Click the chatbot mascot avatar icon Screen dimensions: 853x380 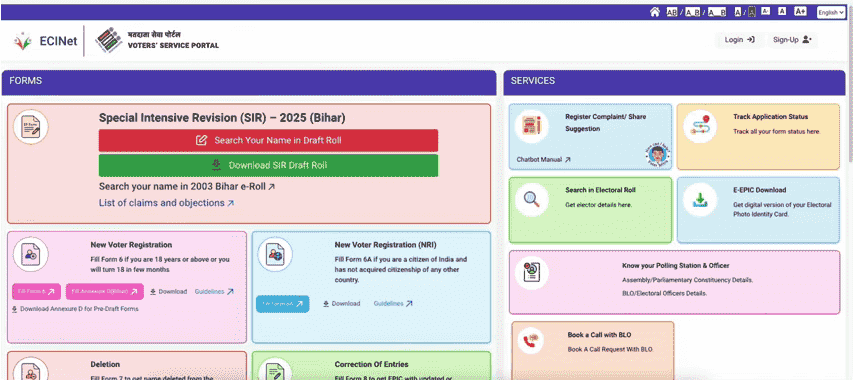(x=657, y=155)
